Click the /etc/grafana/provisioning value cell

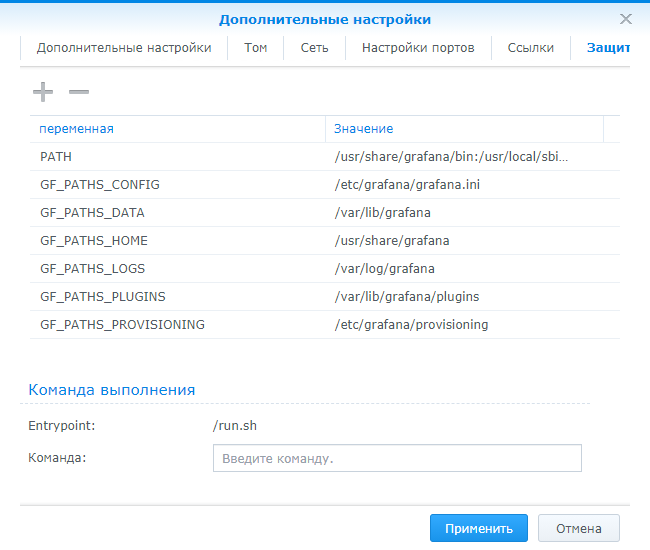(411, 325)
